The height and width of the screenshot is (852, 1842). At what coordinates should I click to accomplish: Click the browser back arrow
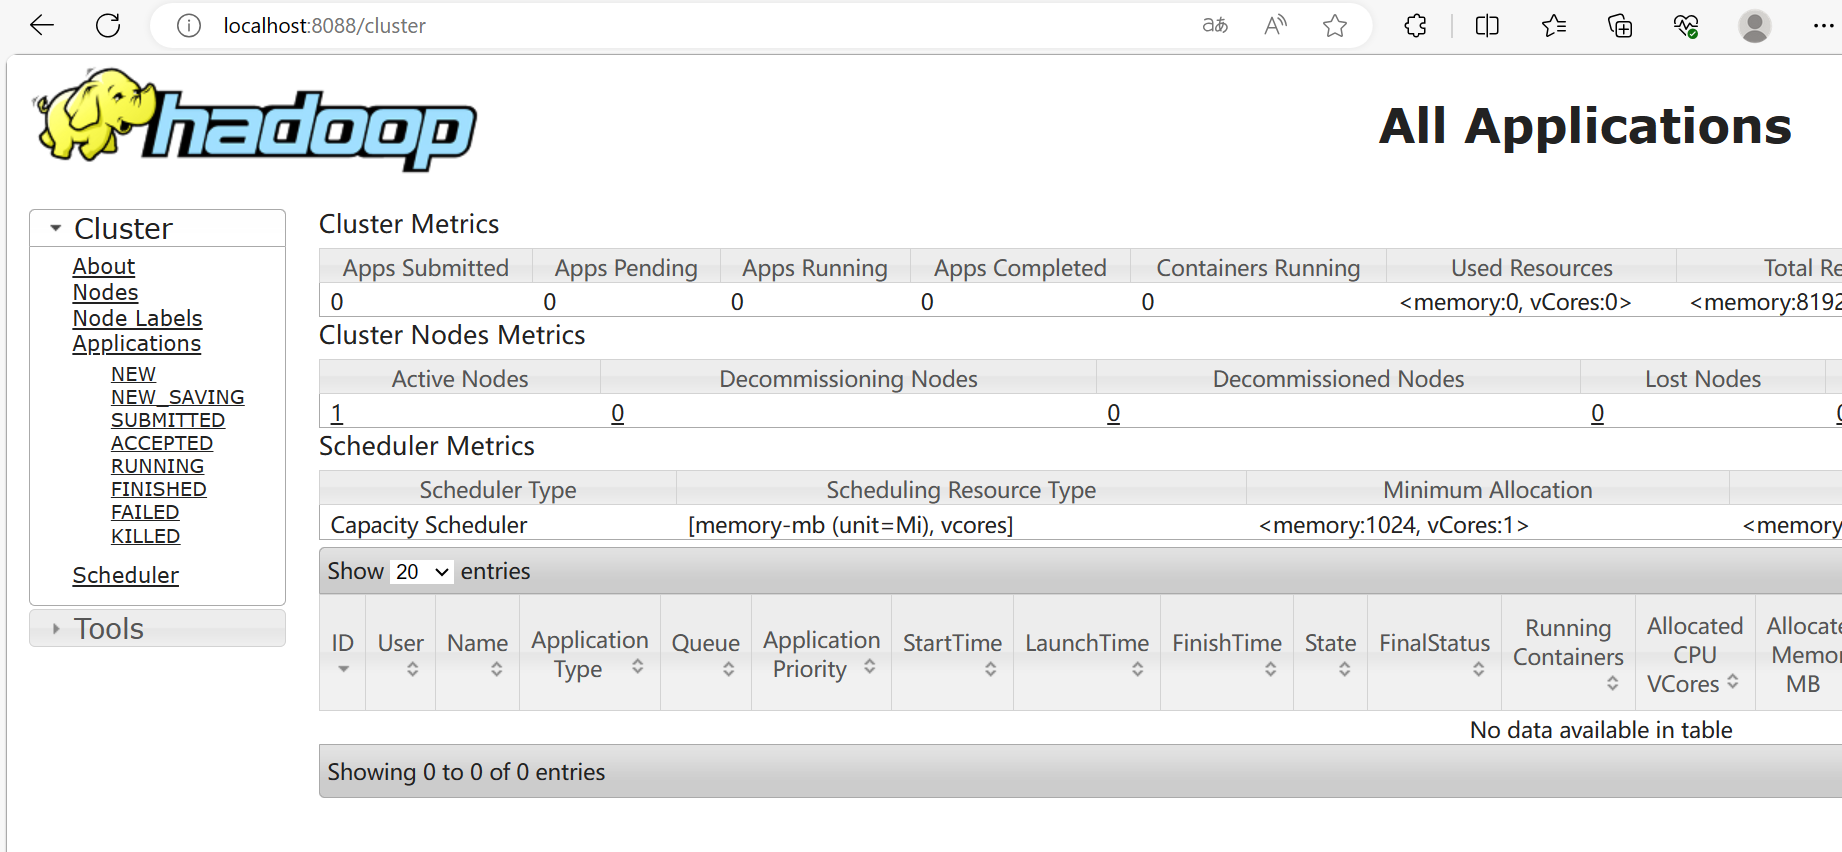click(x=42, y=26)
